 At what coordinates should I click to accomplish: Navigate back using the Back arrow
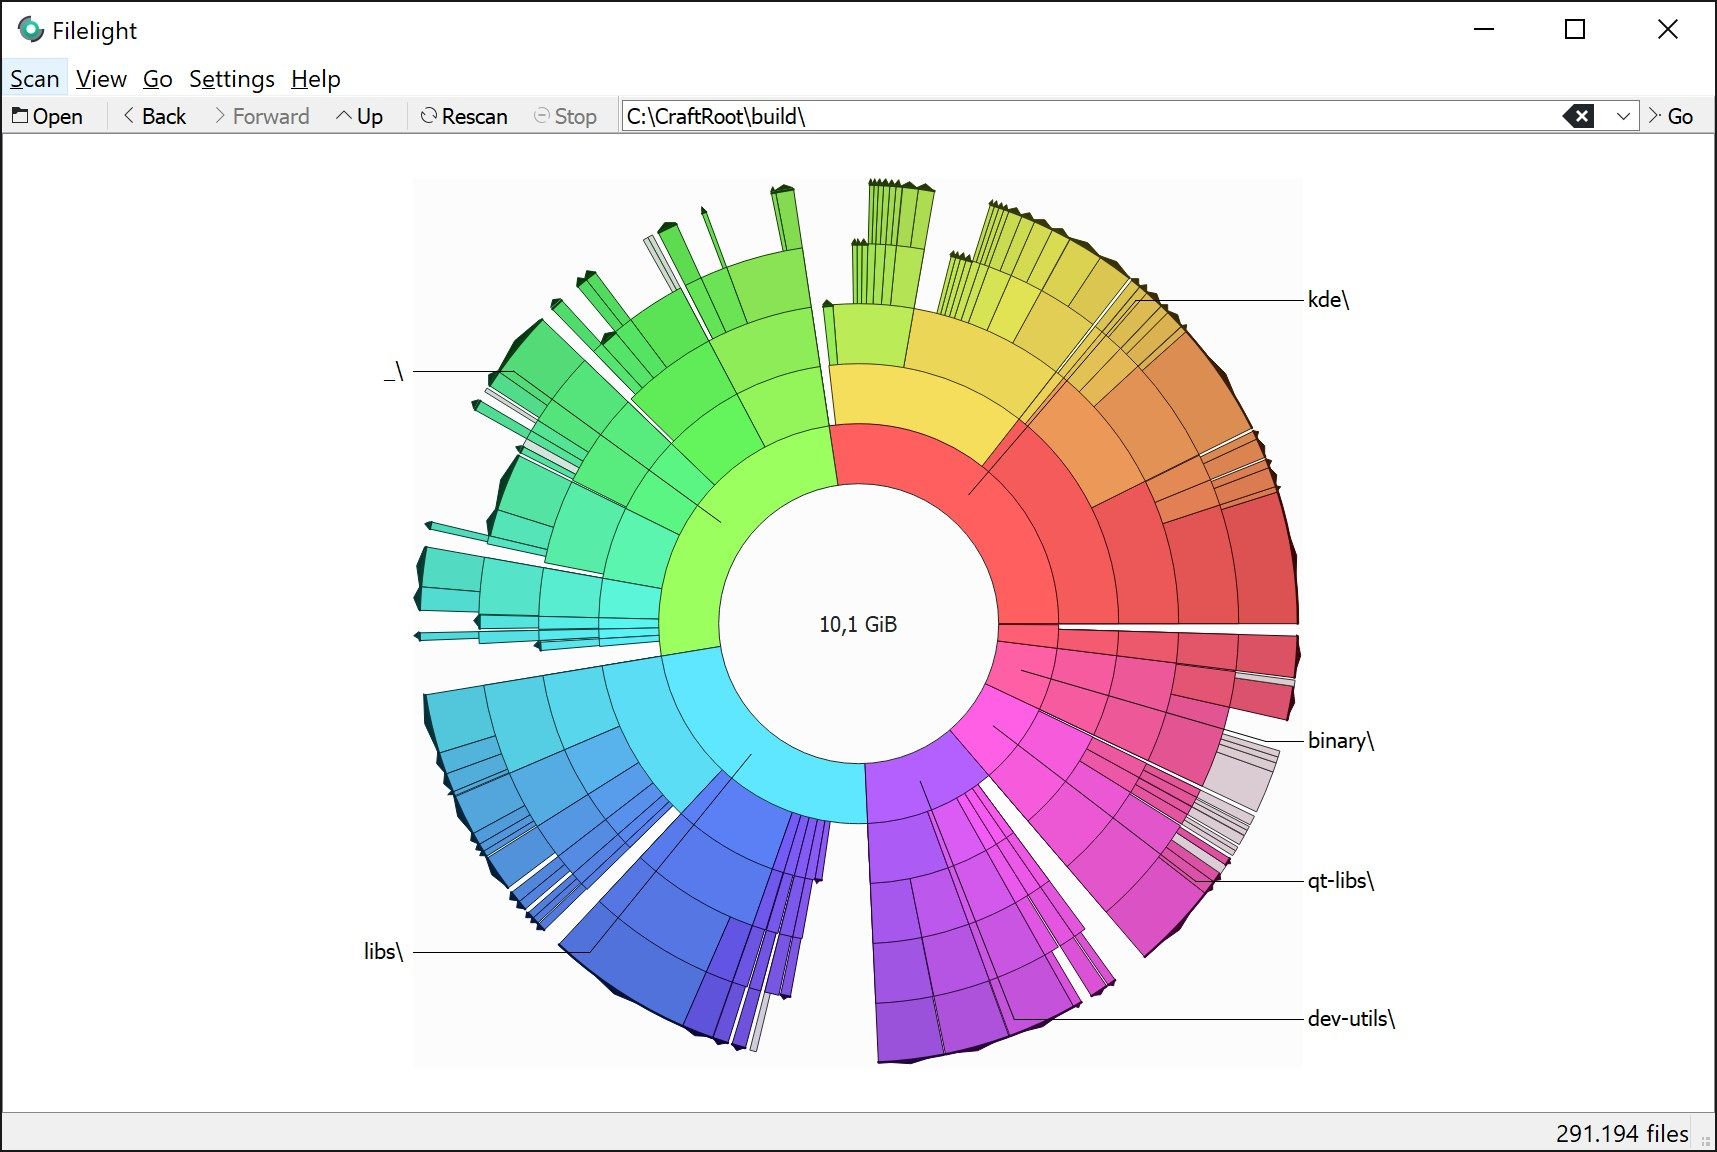pyautogui.click(x=153, y=116)
